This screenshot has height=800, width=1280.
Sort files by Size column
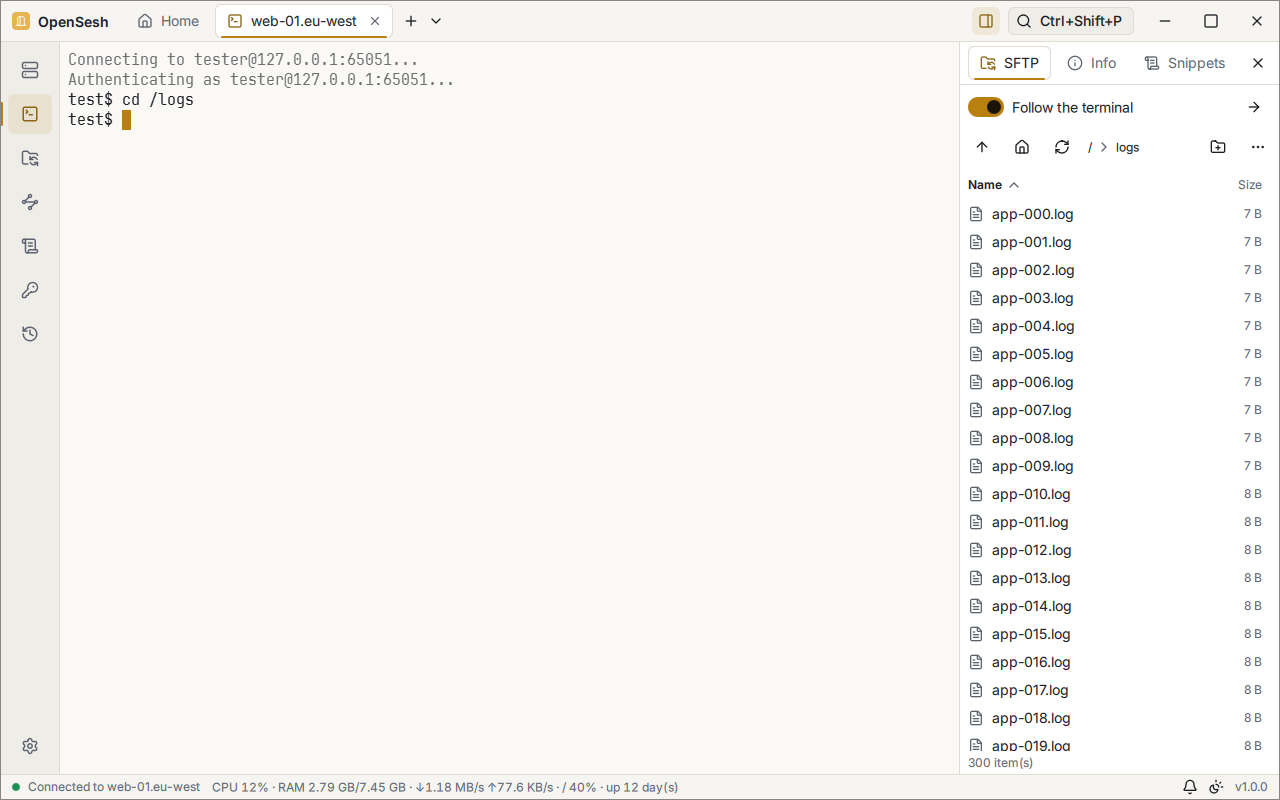1250,185
